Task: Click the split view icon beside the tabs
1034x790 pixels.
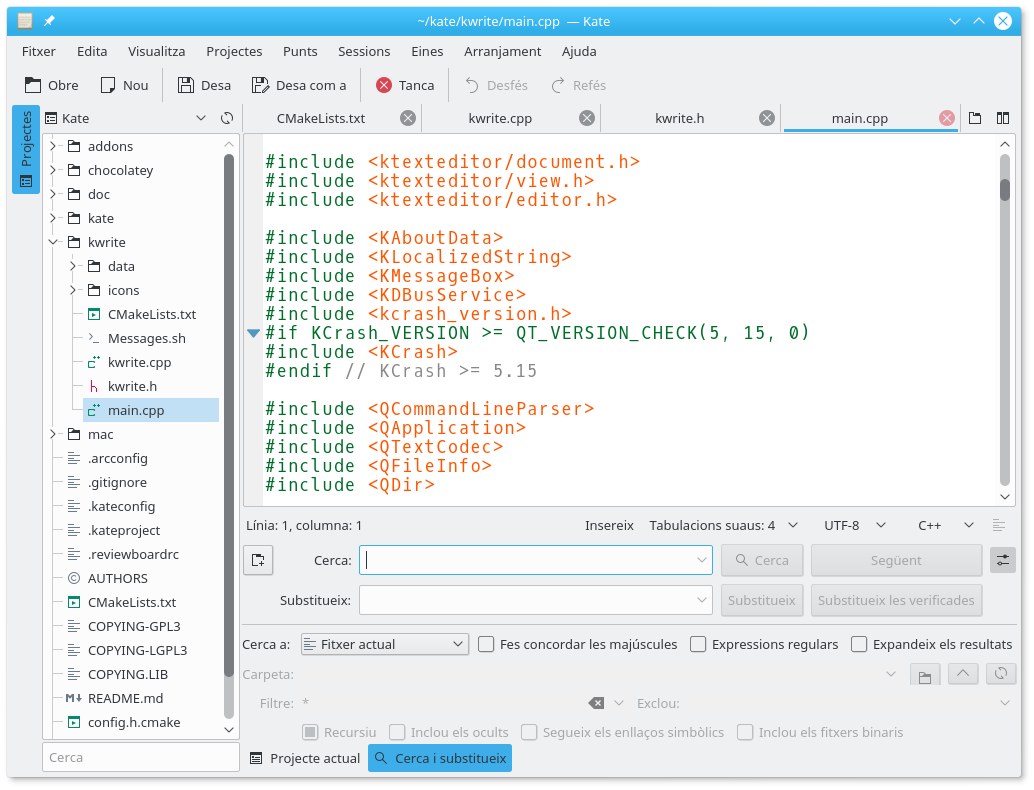Action: [1003, 118]
